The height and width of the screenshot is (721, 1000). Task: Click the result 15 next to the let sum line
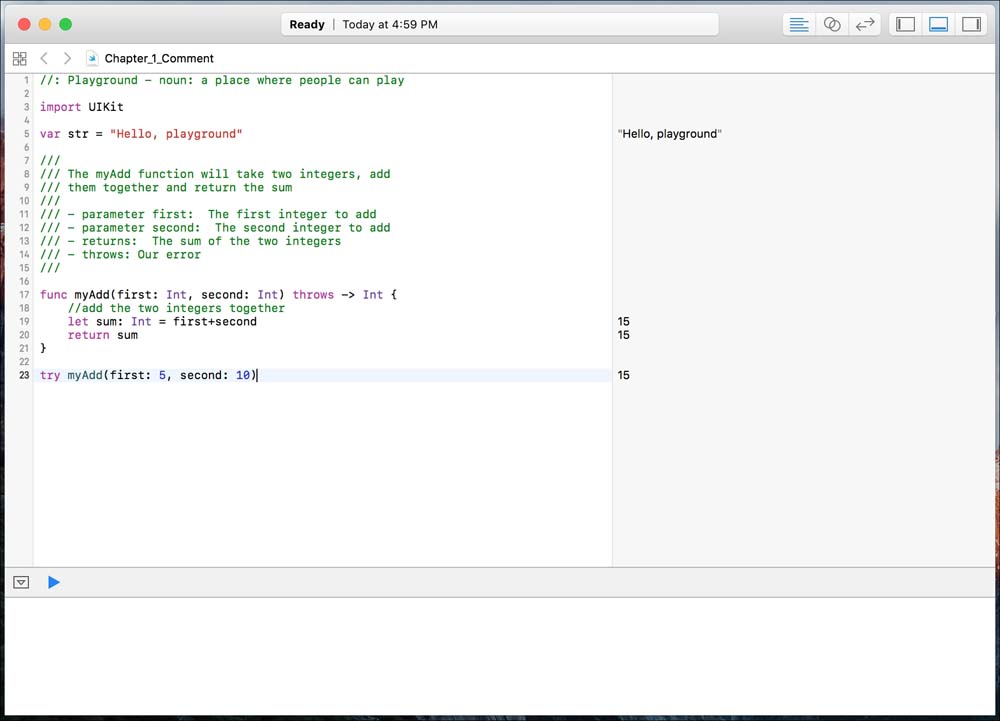point(624,322)
